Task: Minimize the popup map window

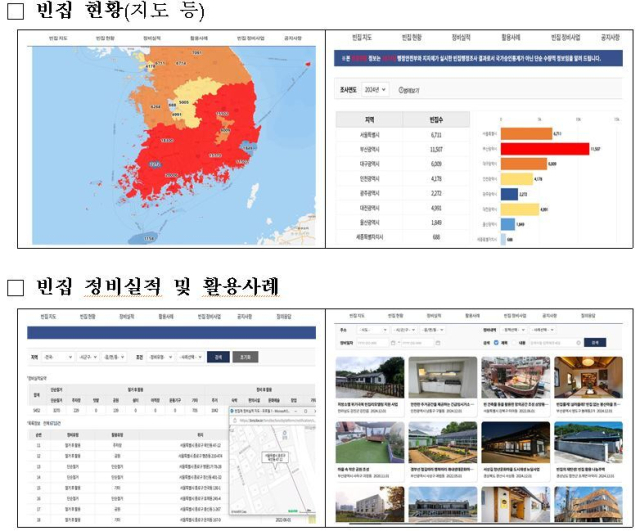Action: point(296,411)
